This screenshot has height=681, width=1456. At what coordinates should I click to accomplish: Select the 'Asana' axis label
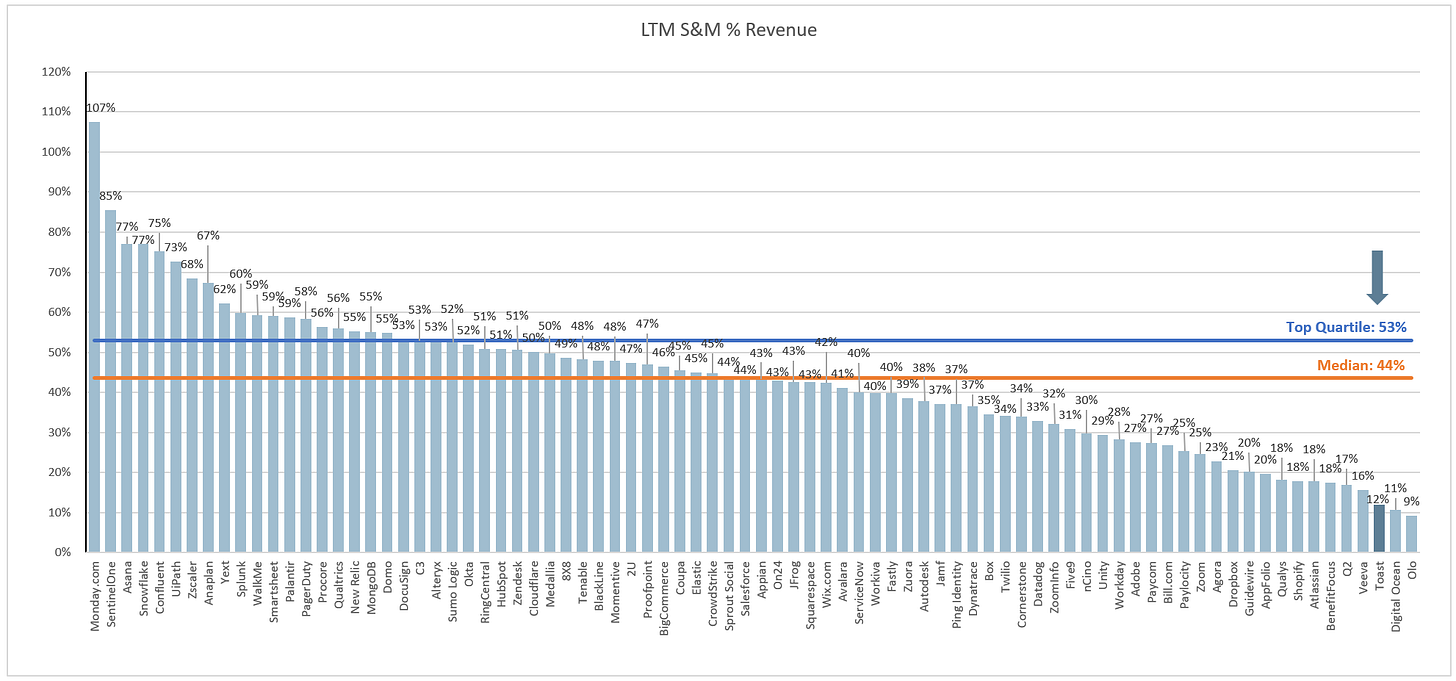point(127,577)
